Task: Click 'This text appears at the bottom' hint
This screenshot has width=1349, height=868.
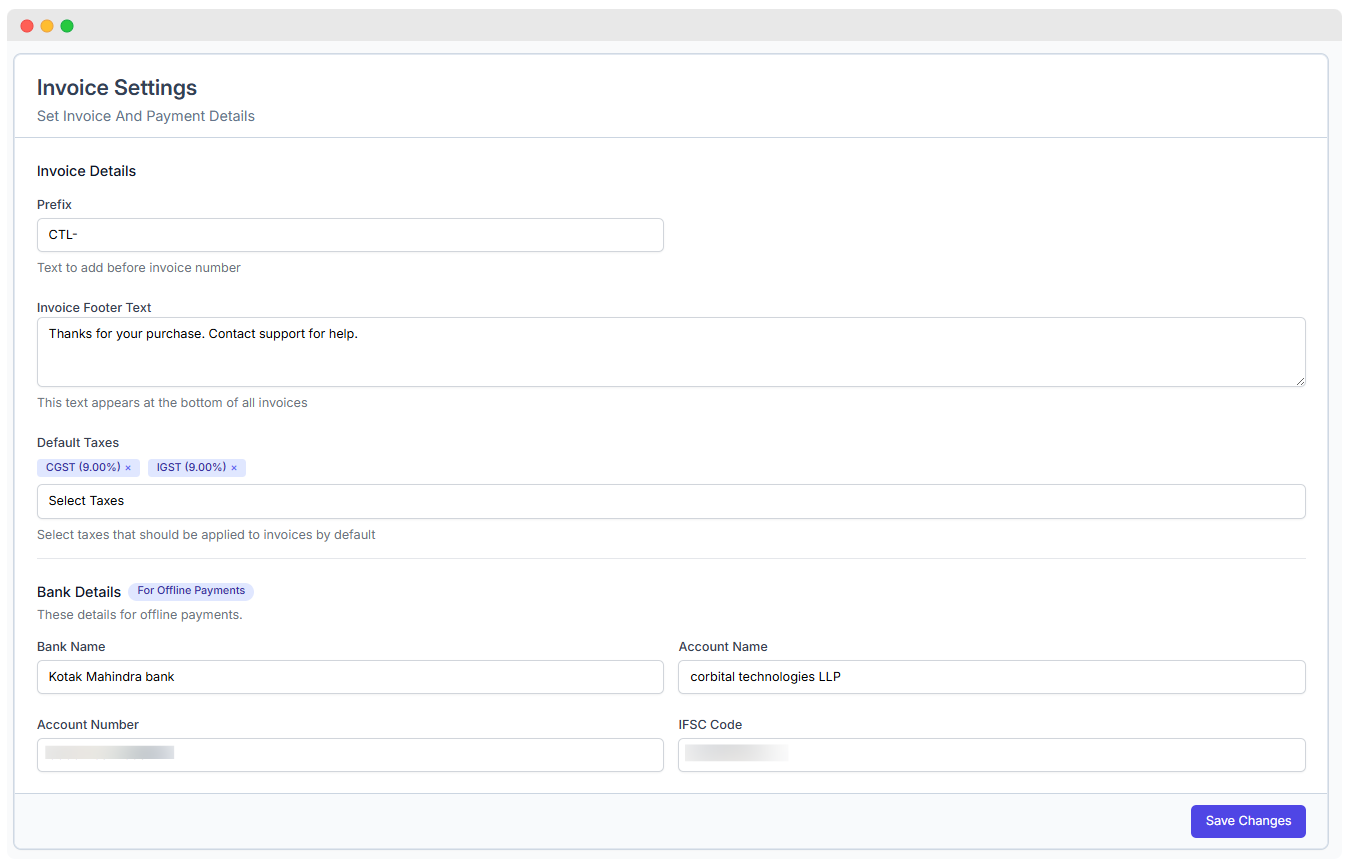Action: 172,403
